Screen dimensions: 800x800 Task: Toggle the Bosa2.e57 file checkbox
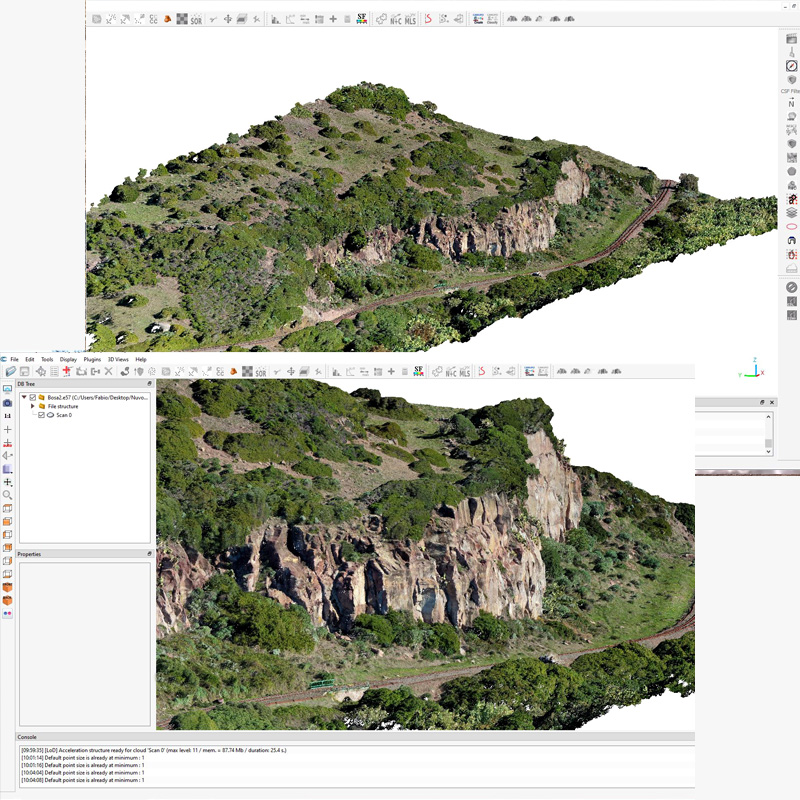coord(33,397)
